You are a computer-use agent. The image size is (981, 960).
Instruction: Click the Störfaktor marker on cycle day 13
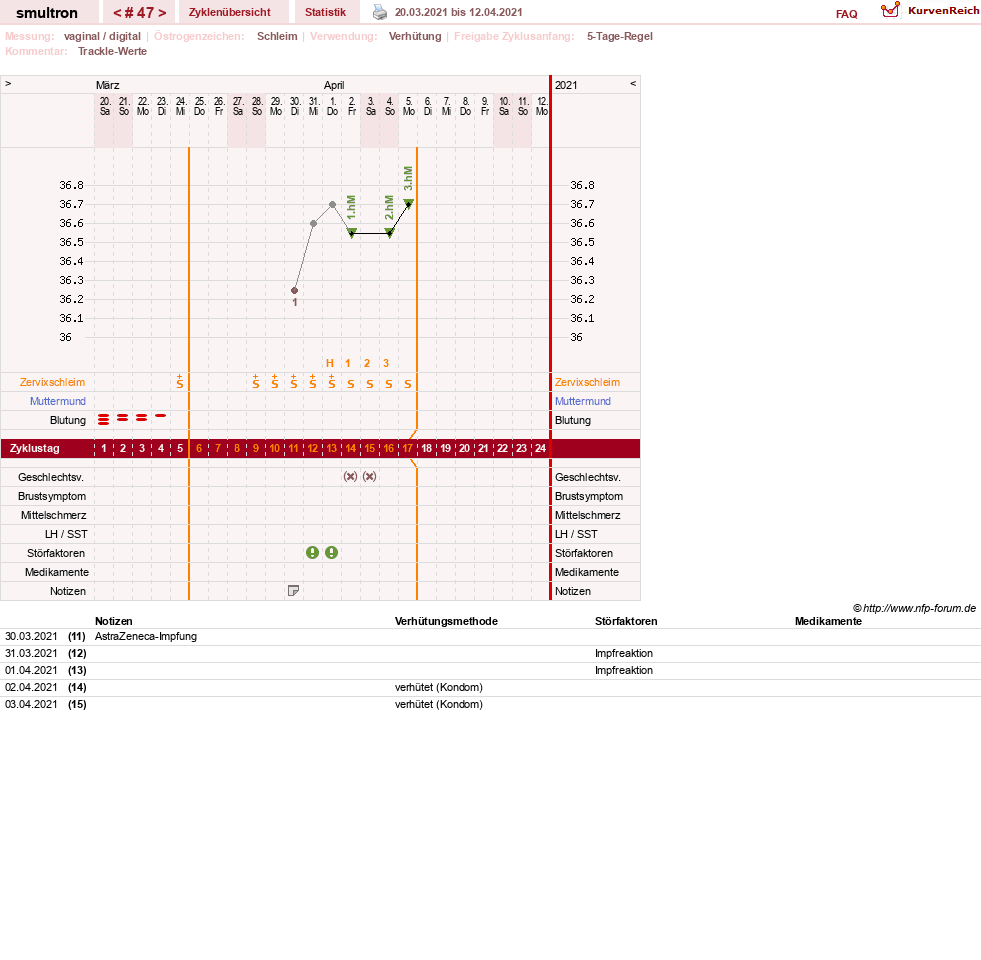pos(332,553)
